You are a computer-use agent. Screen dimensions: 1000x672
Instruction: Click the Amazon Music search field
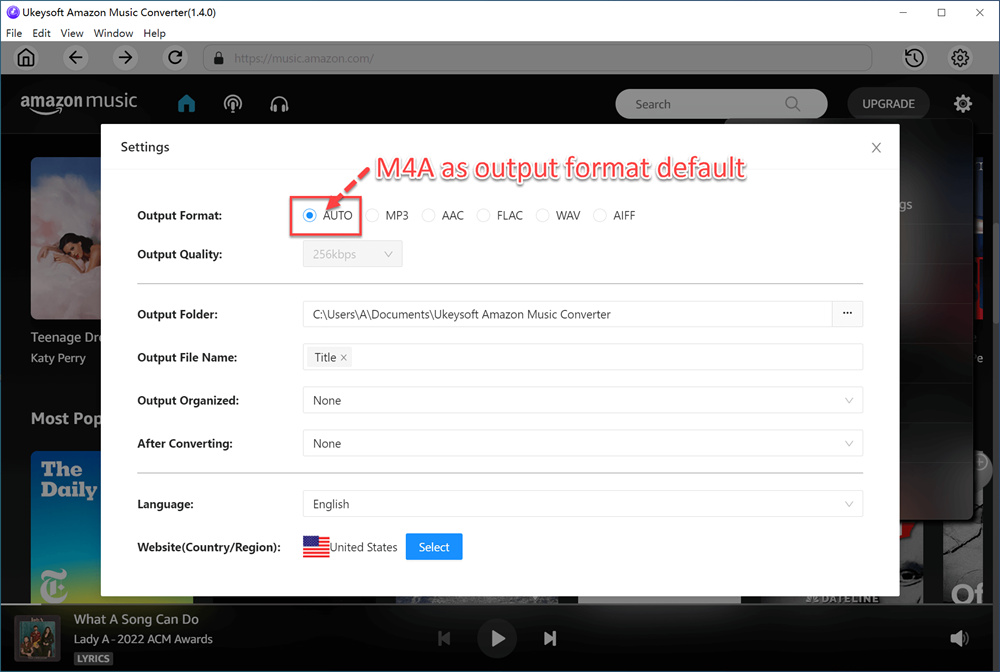(721, 104)
